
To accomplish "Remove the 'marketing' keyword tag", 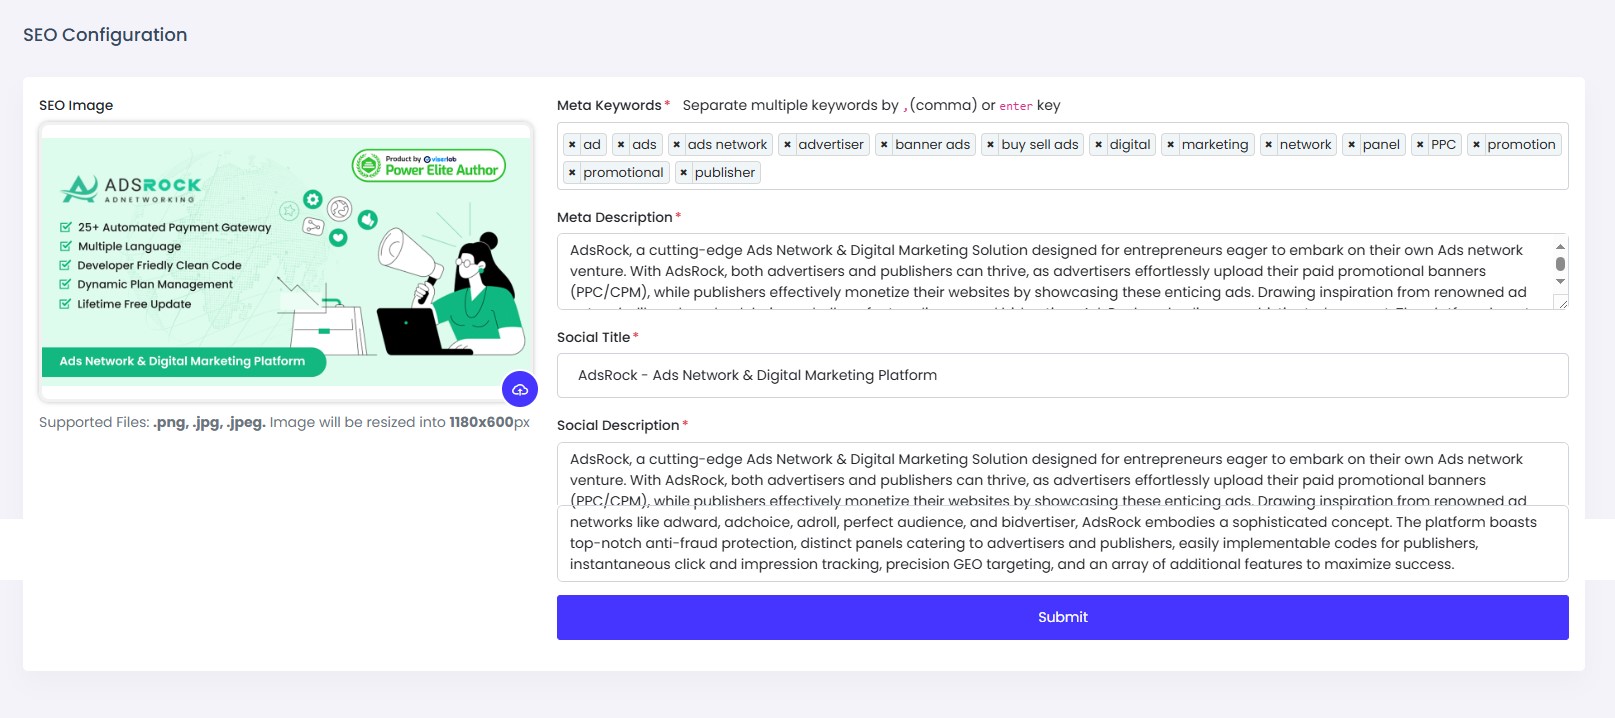I will pyautogui.click(x=1170, y=145).
